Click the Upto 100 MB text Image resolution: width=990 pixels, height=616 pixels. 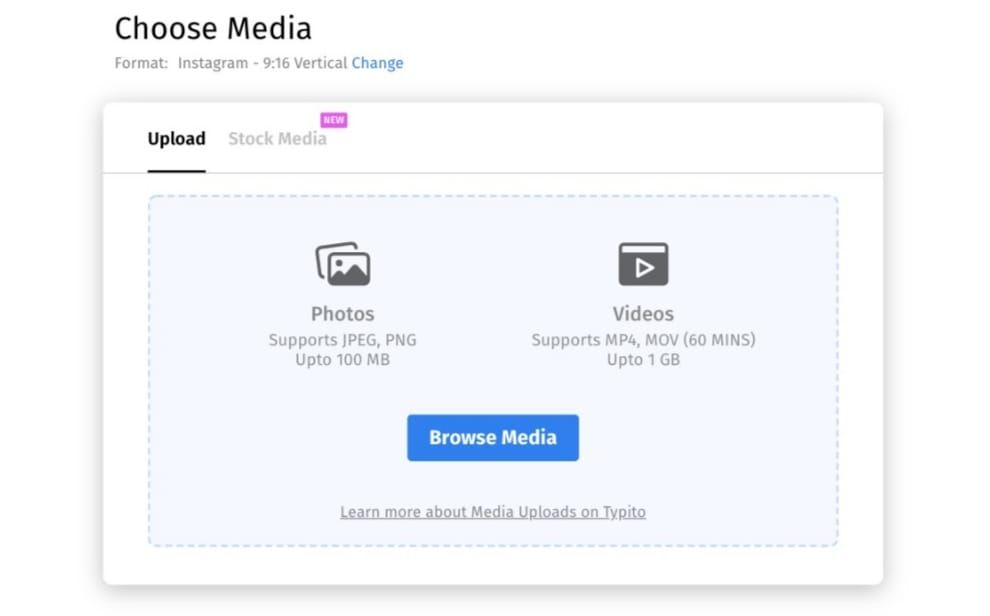click(x=343, y=360)
